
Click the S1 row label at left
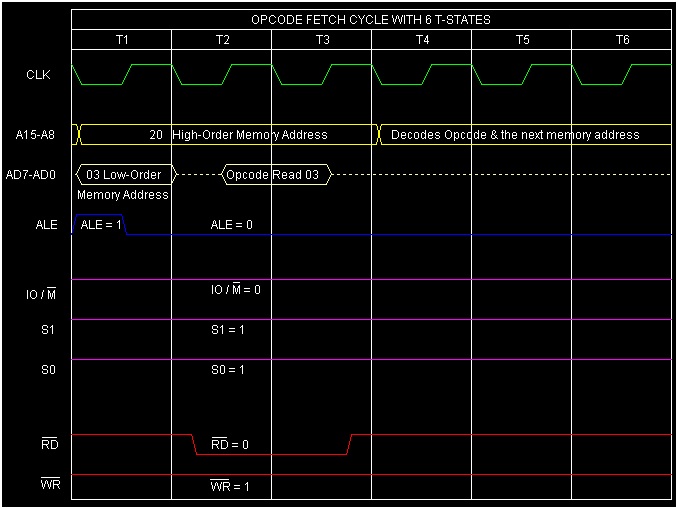coord(48,330)
